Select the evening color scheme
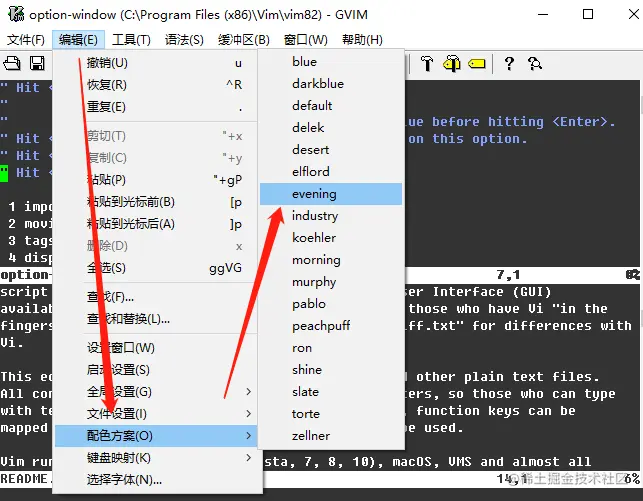643x501 pixels. point(331,194)
